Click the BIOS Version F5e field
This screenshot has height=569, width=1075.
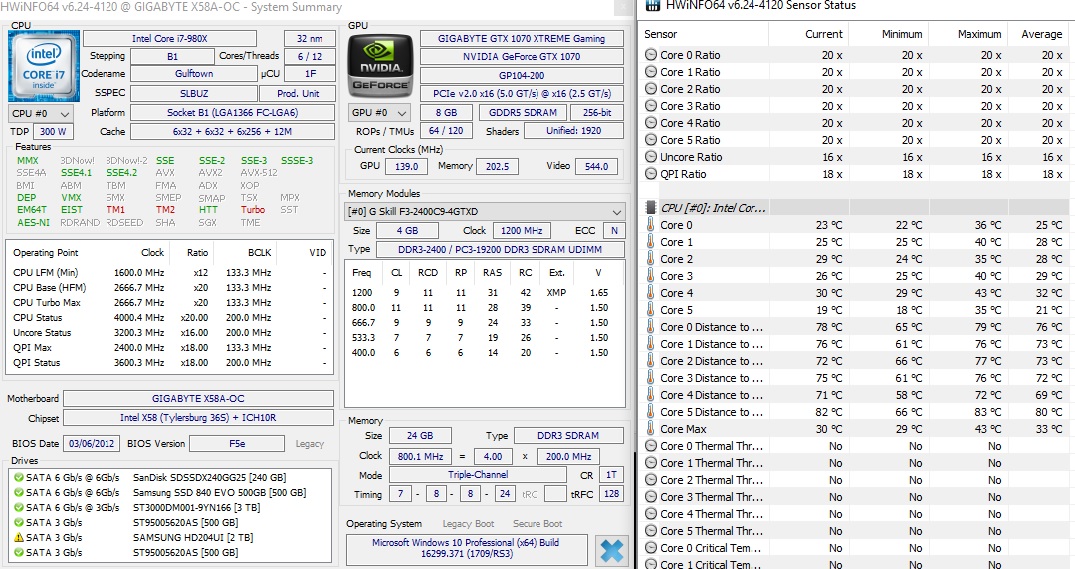coord(237,444)
